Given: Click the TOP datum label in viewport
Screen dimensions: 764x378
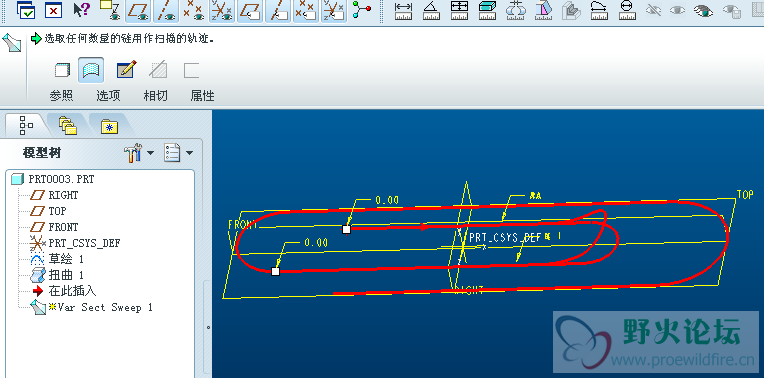Looking at the screenshot, I should pyautogui.click(x=745, y=195).
